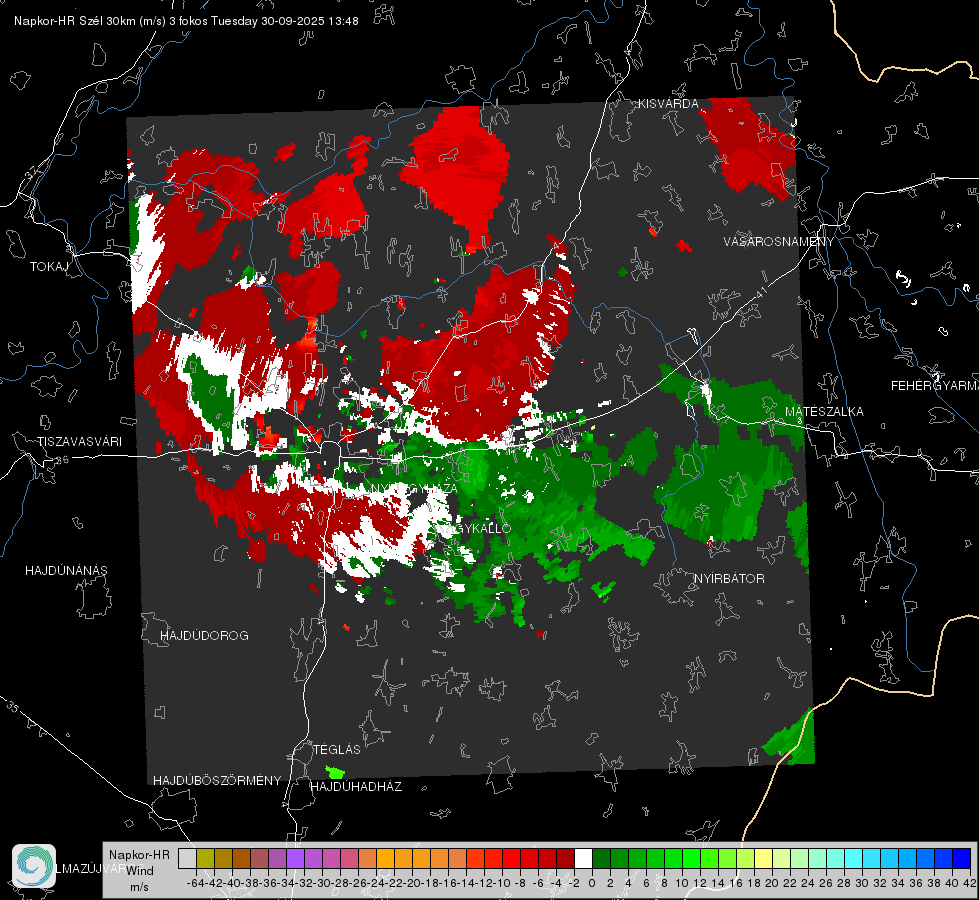The height and width of the screenshot is (900, 979).
Task: Click the radar title text with date 30-09-2025
Action: coord(186,21)
